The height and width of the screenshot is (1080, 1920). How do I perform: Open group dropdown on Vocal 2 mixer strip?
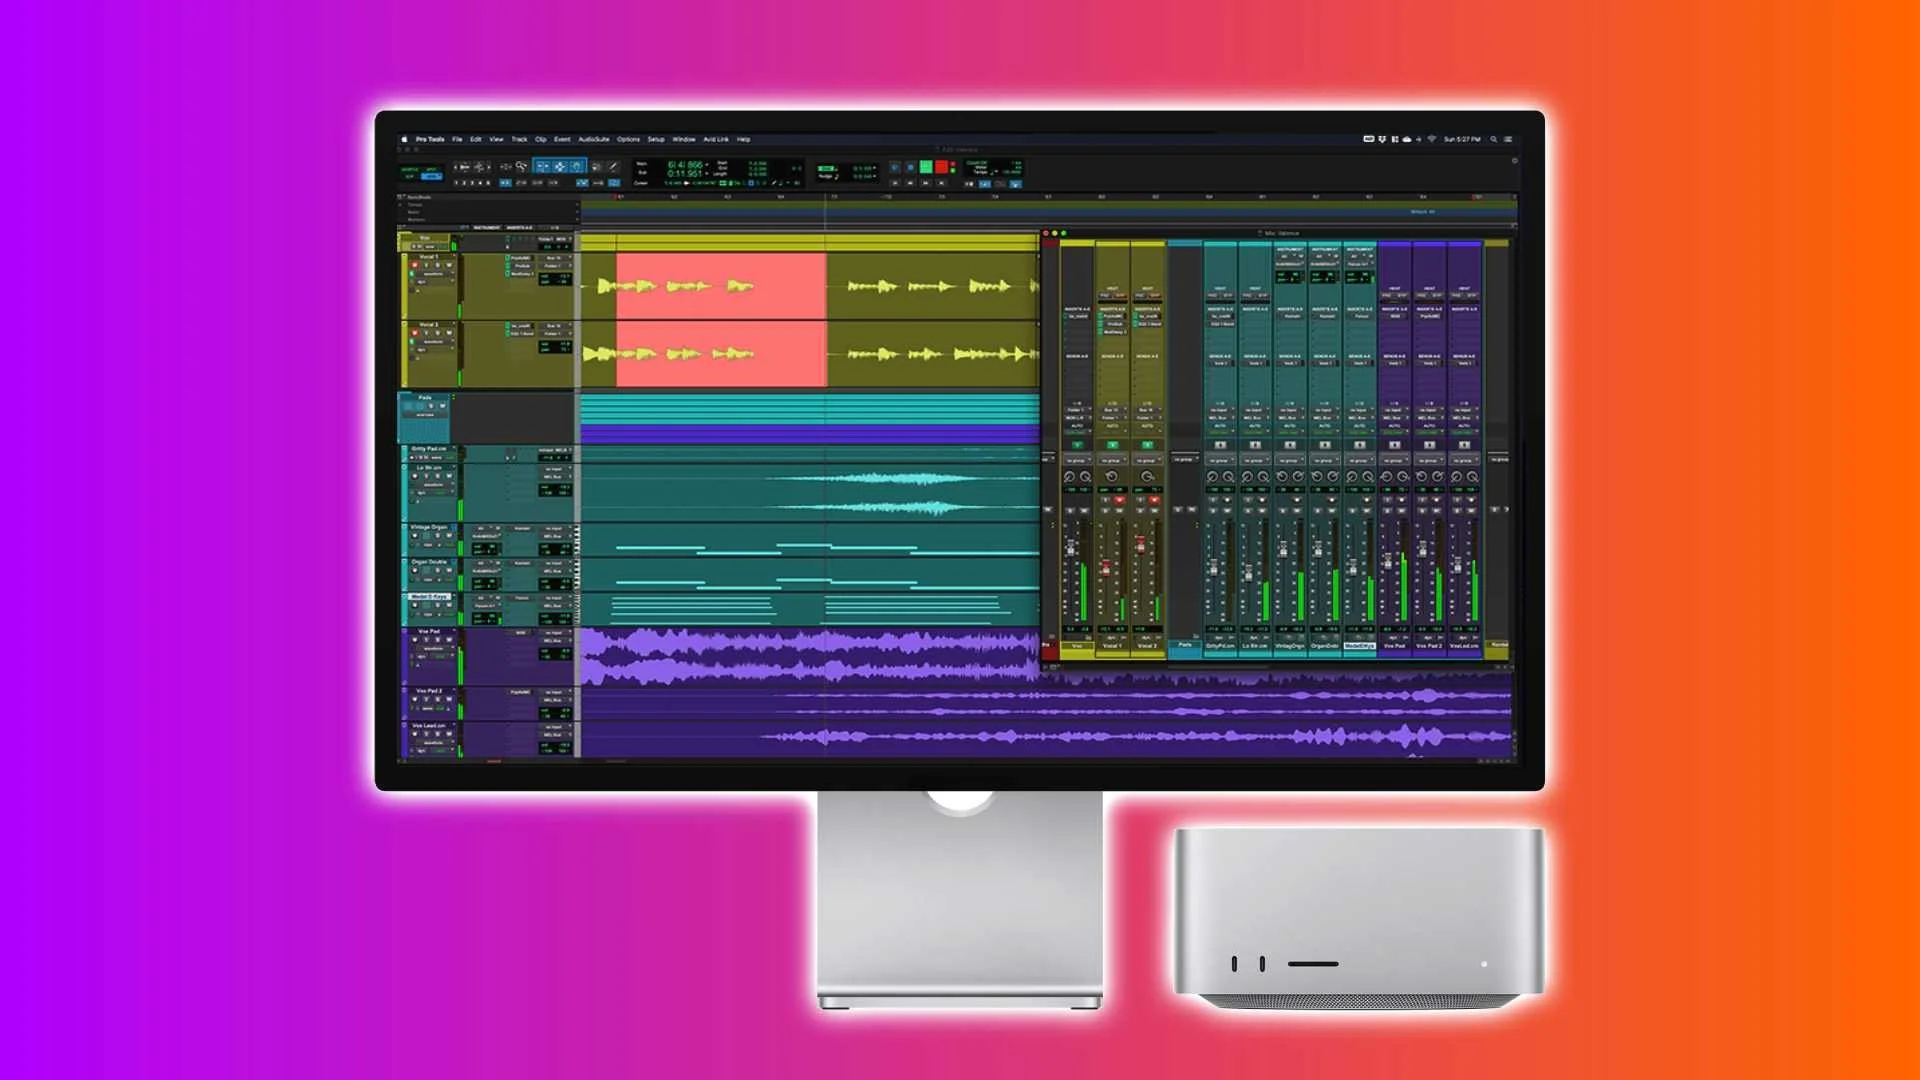pos(1148,460)
